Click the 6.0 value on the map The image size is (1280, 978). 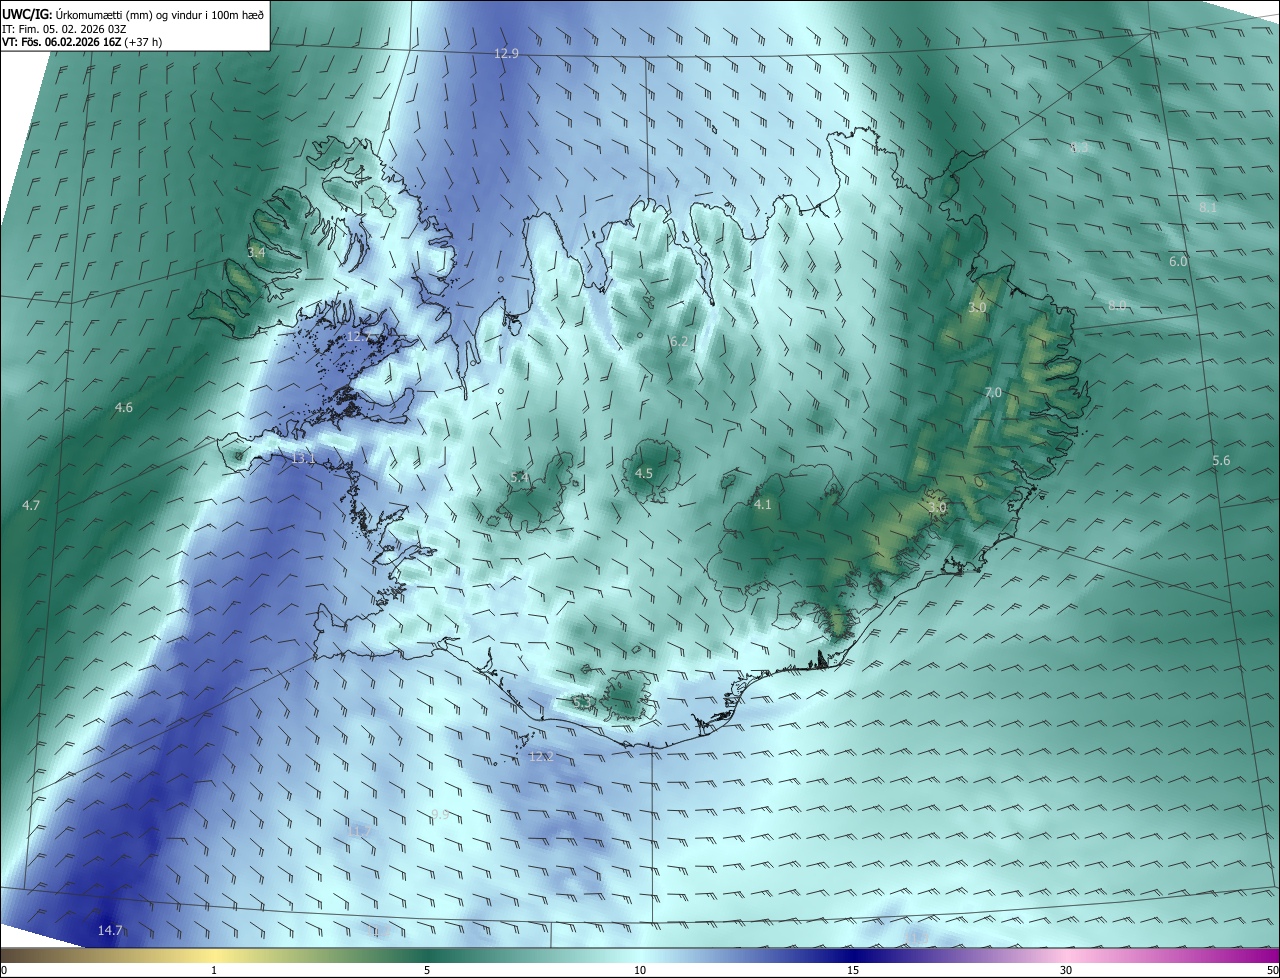[1178, 261]
